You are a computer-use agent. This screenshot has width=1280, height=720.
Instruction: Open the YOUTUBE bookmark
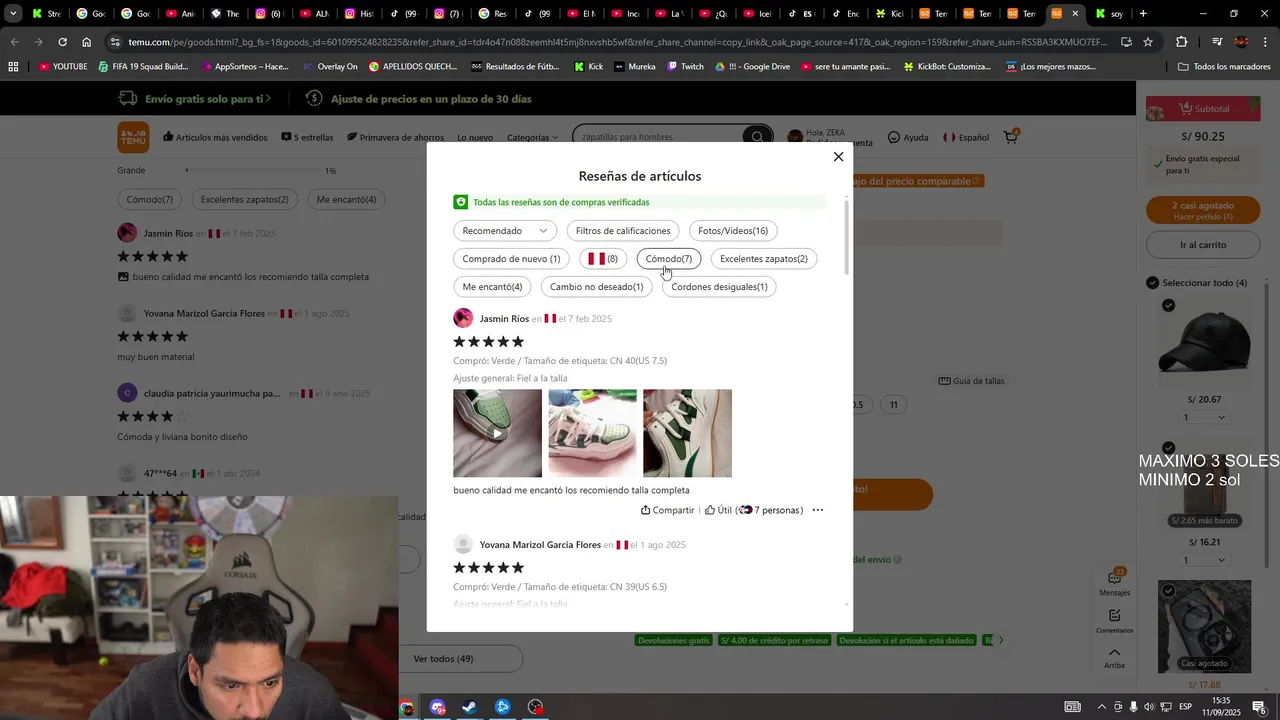pyautogui.click(x=63, y=67)
